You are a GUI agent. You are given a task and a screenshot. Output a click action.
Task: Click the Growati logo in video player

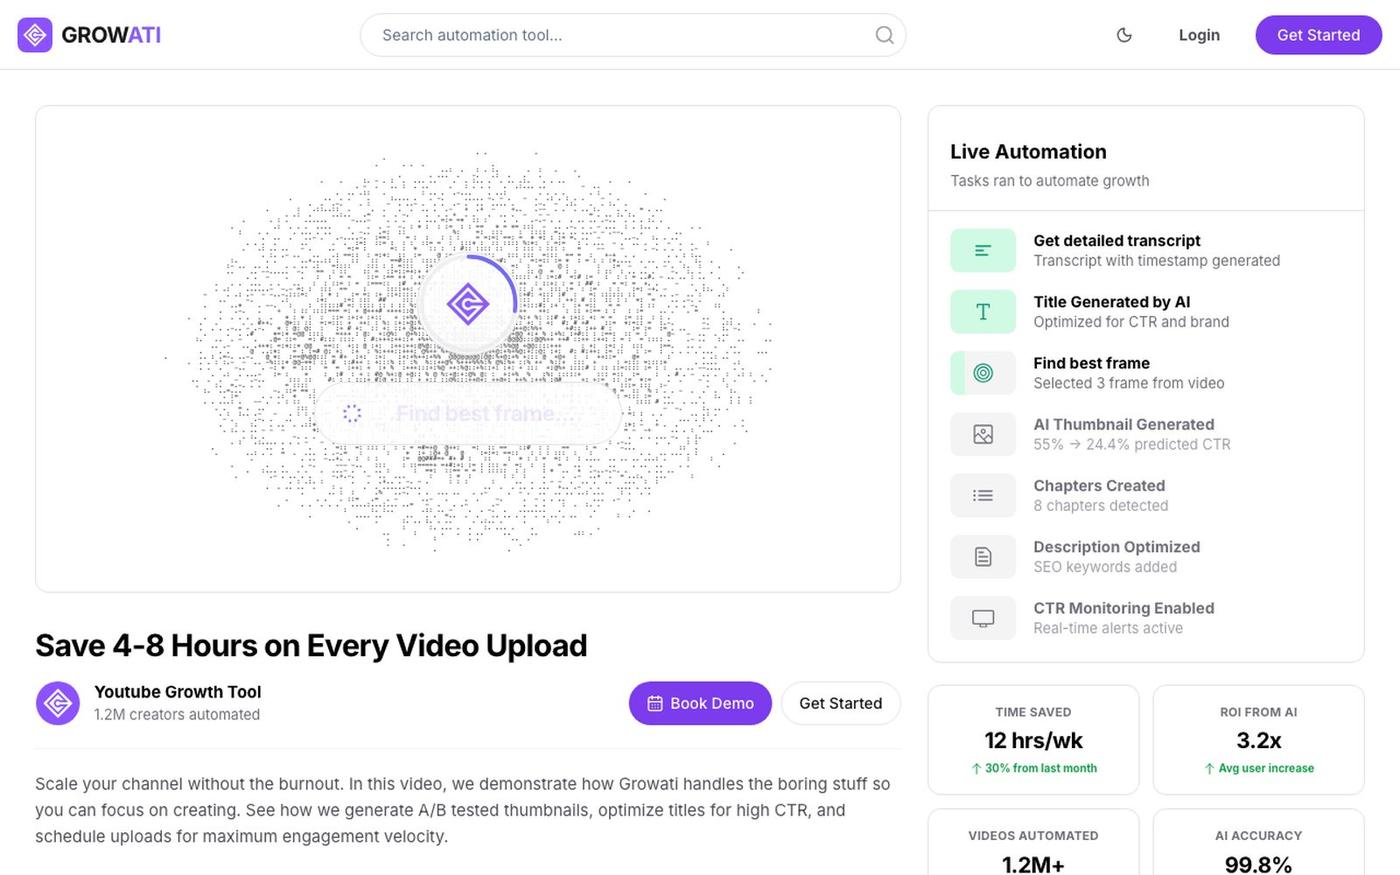[x=467, y=304]
